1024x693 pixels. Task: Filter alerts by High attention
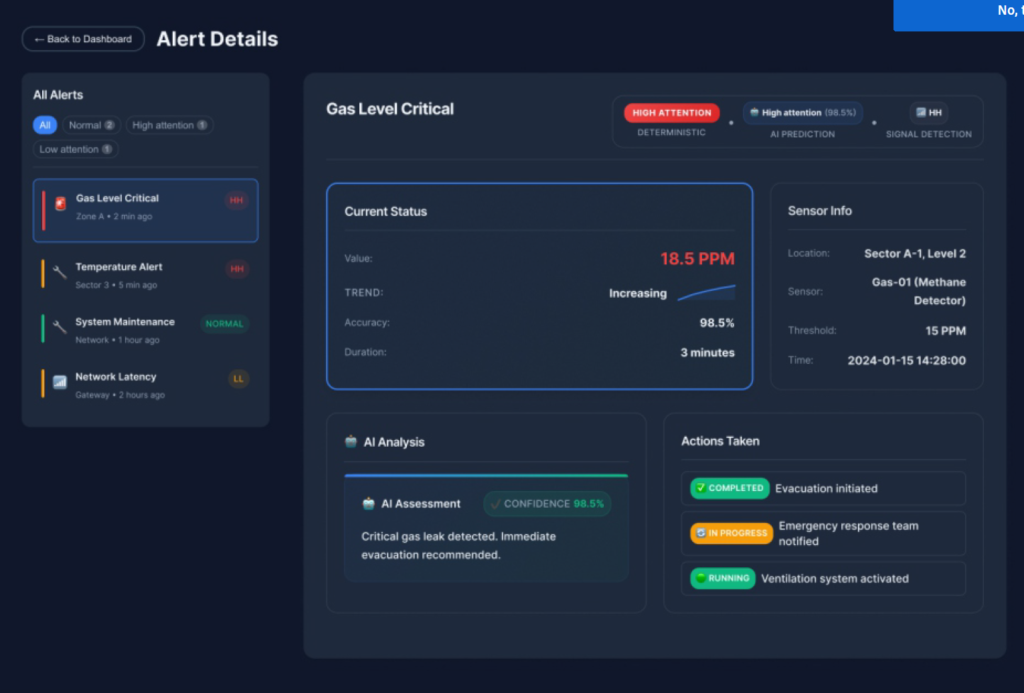[169, 125]
